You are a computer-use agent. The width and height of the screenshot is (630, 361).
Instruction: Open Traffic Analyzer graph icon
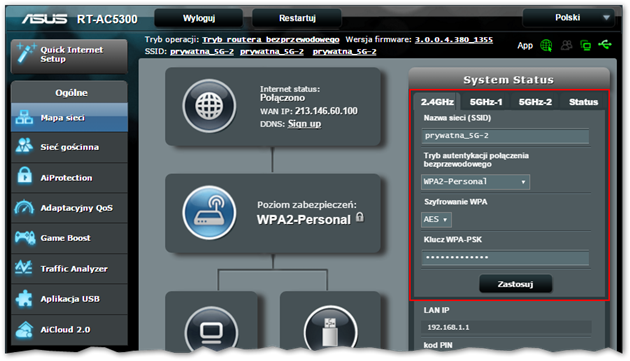pyautogui.click(x=24, y=267)
